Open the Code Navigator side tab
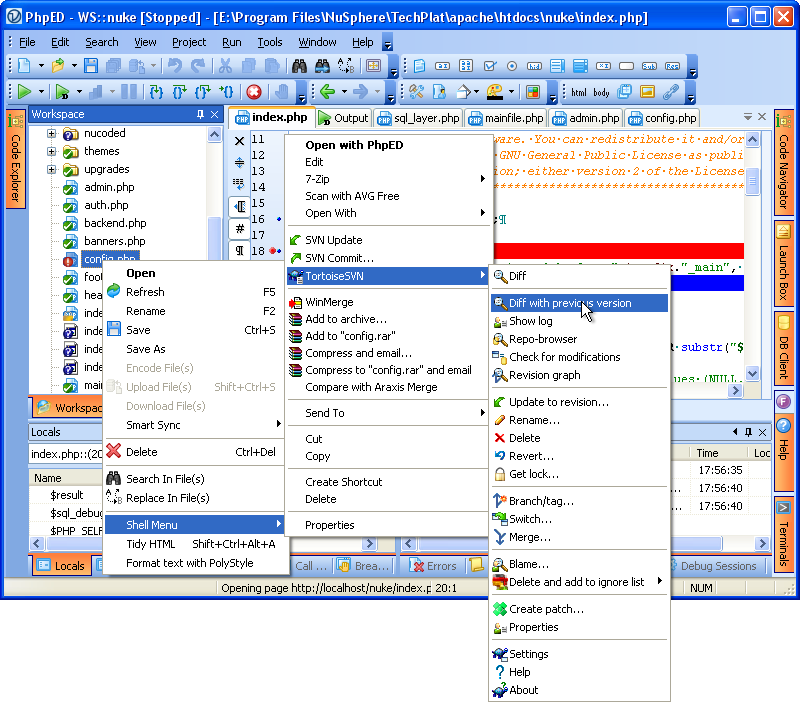The image size is (800, 707). 784,162
